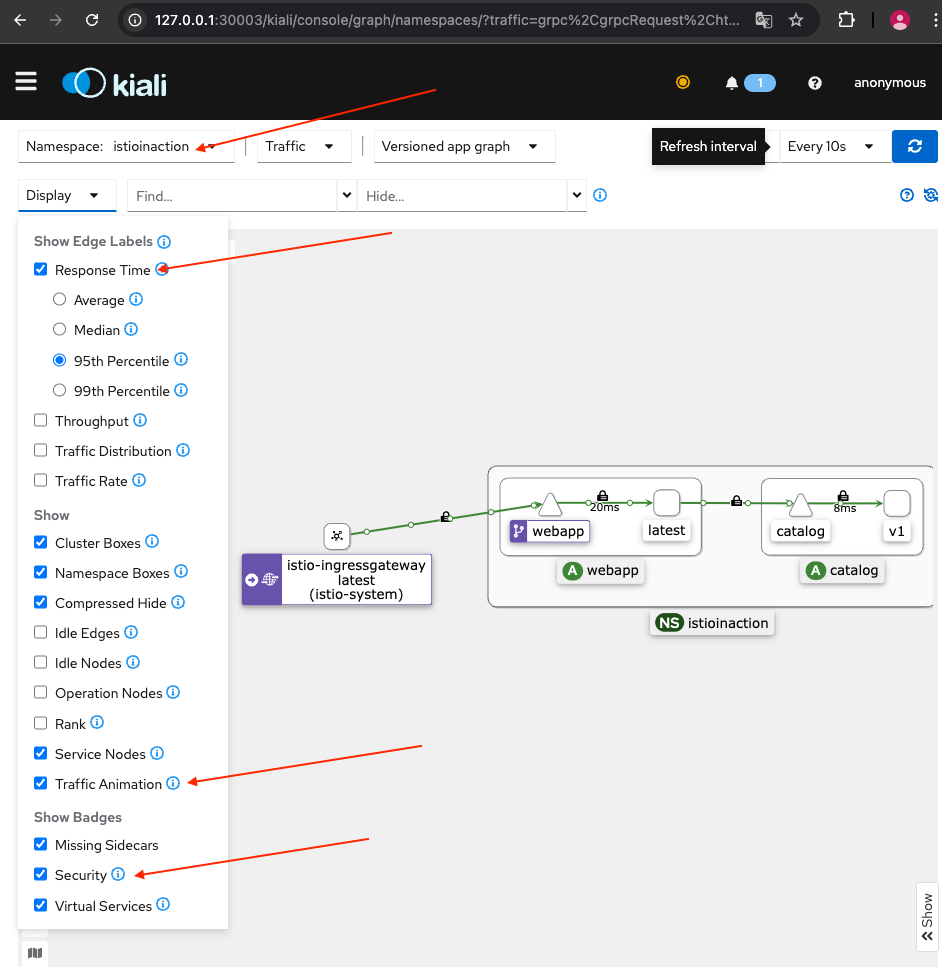
Task: Click the 8ms edge label
Action: [x=845, y=508]
